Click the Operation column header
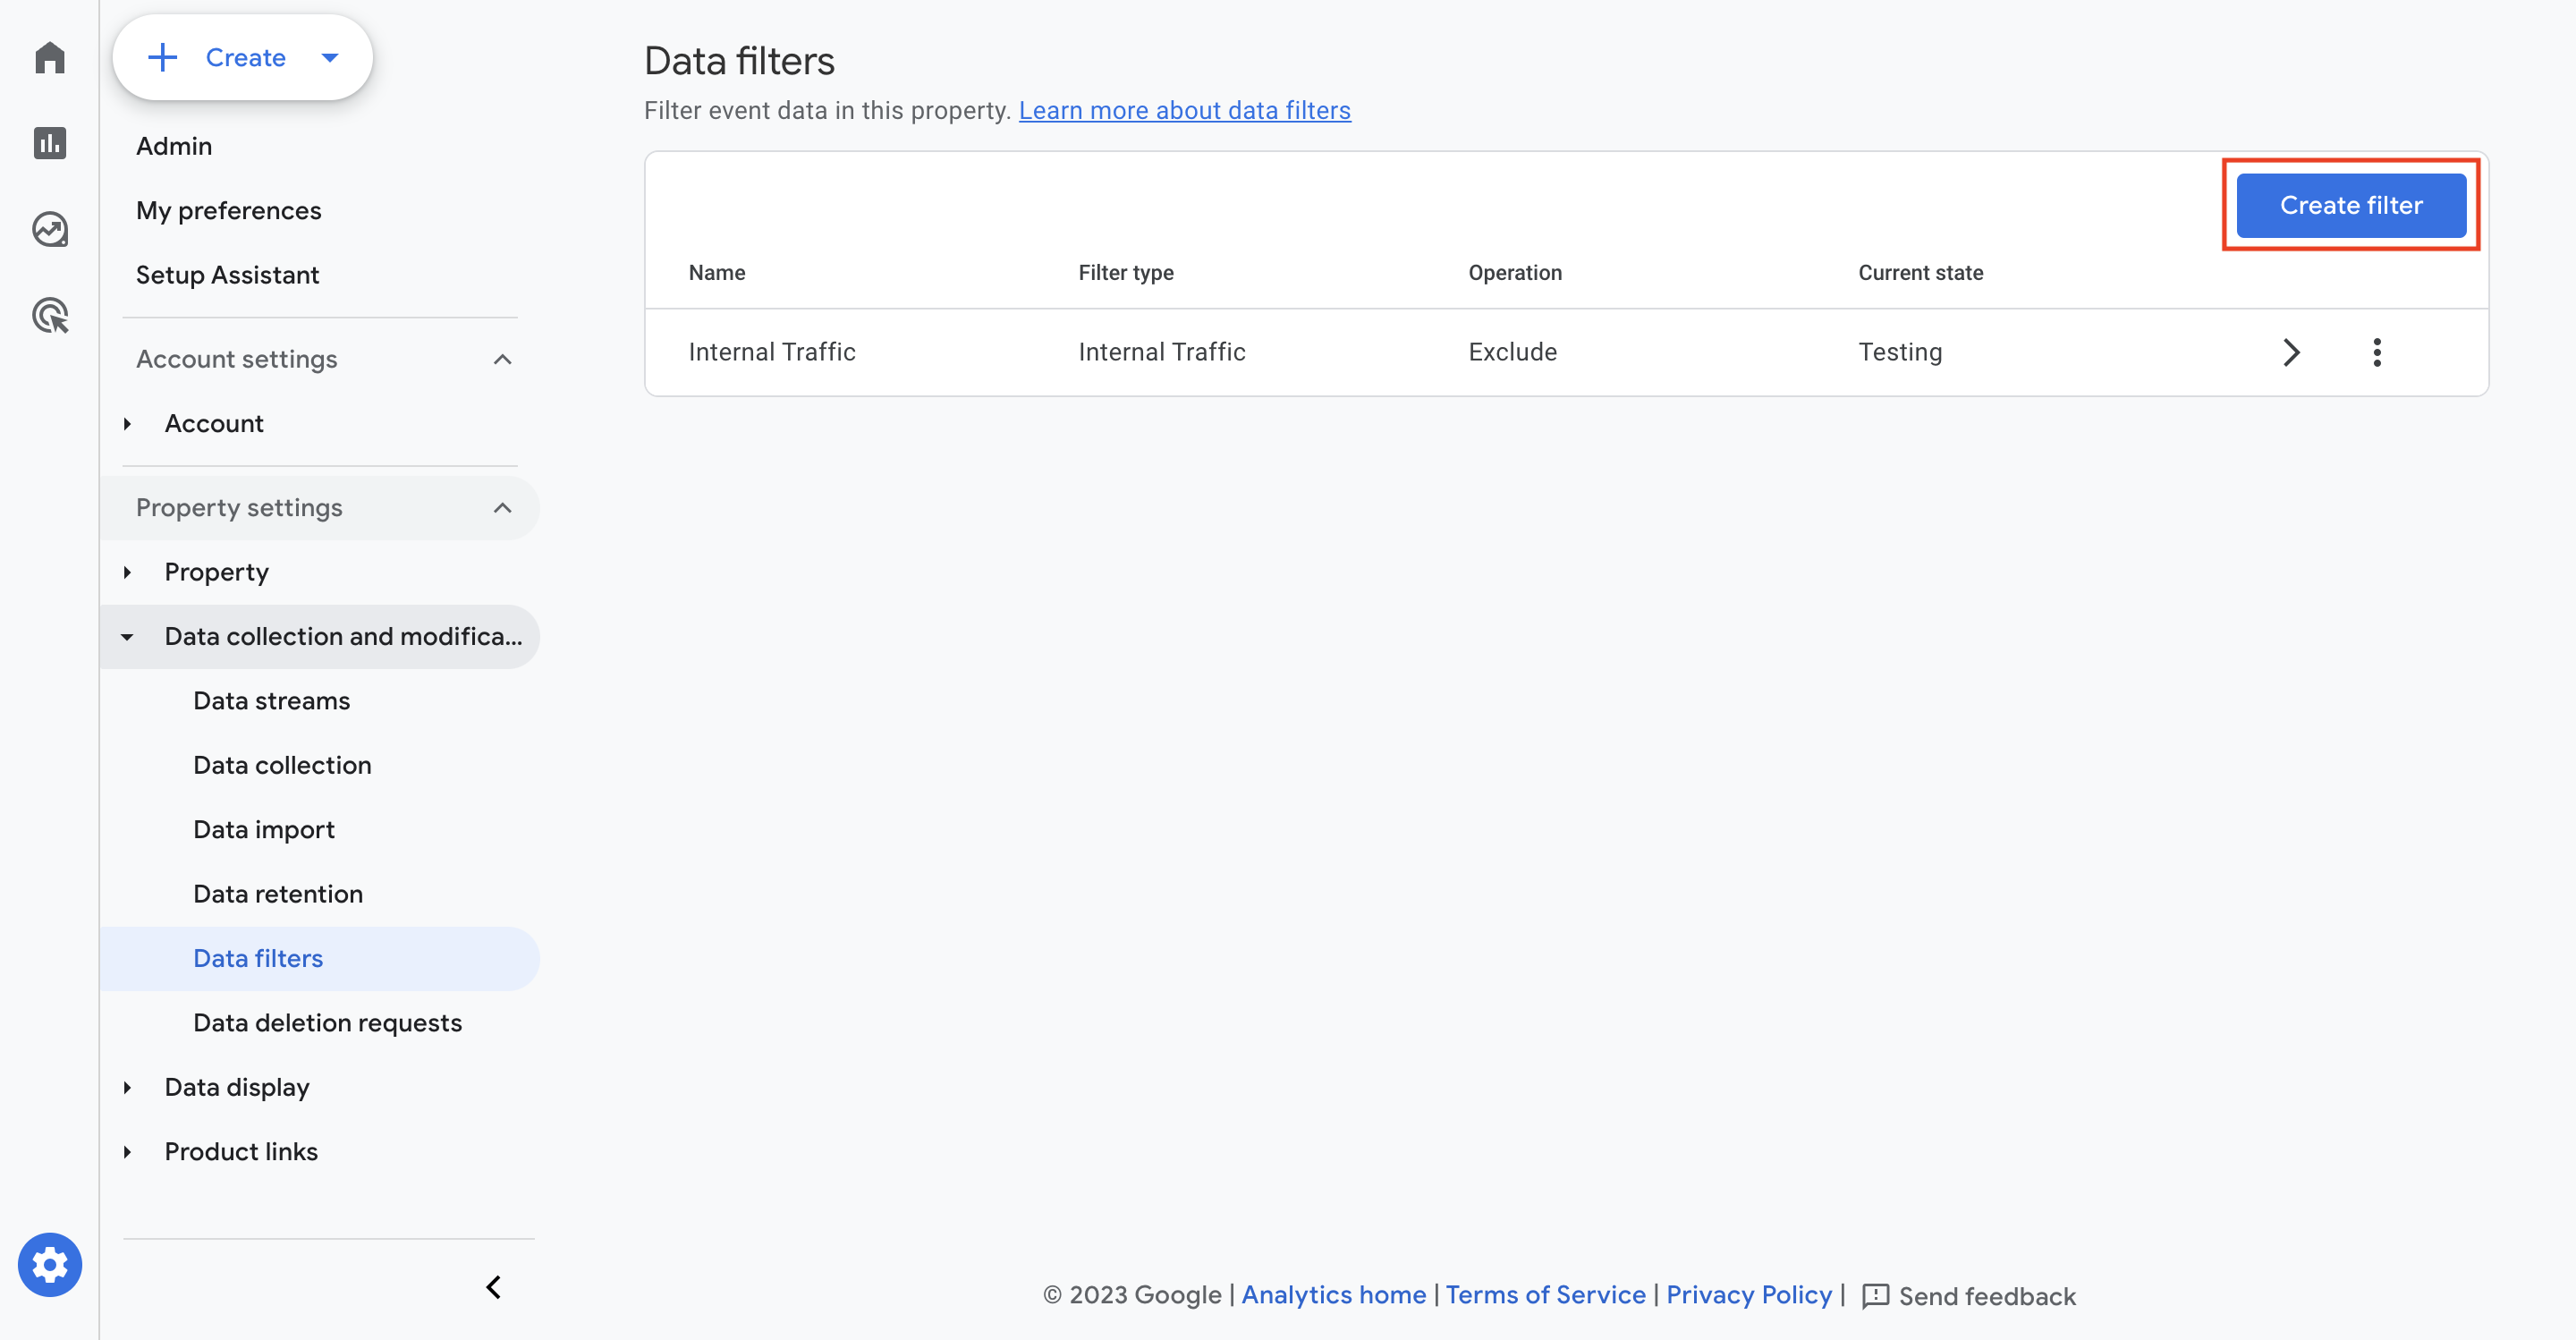 1515,272
